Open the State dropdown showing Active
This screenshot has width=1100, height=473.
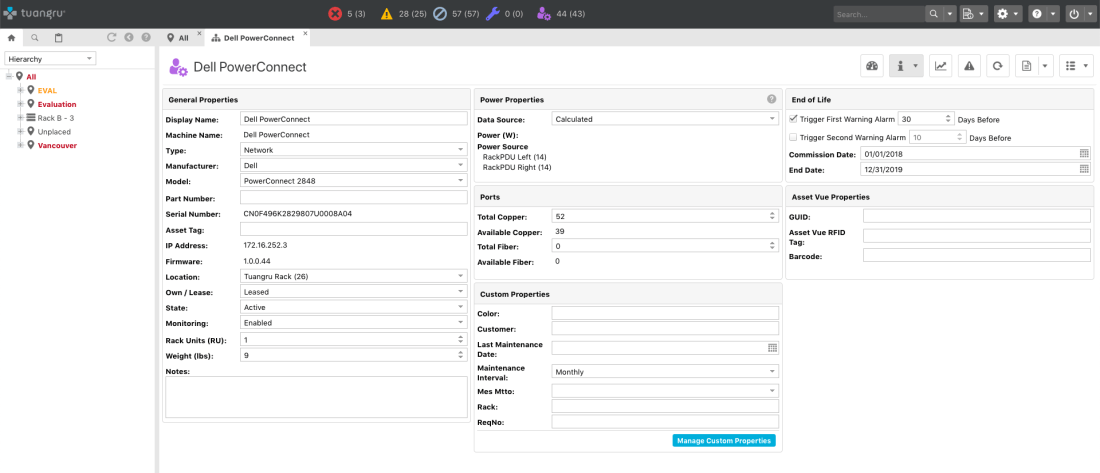click(x=354, y=307)
